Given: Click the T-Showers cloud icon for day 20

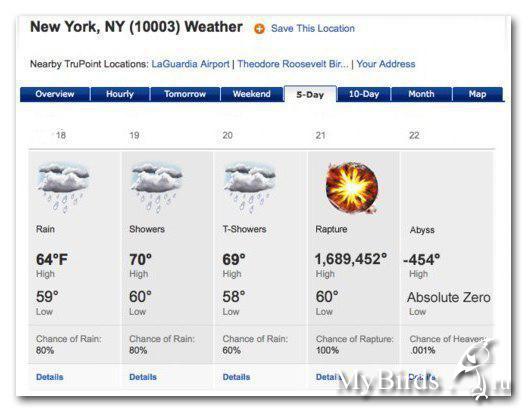Looking at the screenshot, I should pyautogui.click(x=250, y=187).
